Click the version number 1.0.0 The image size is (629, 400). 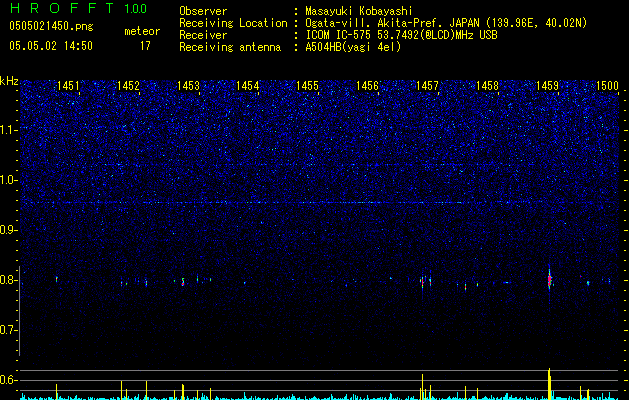click(135, 9)
